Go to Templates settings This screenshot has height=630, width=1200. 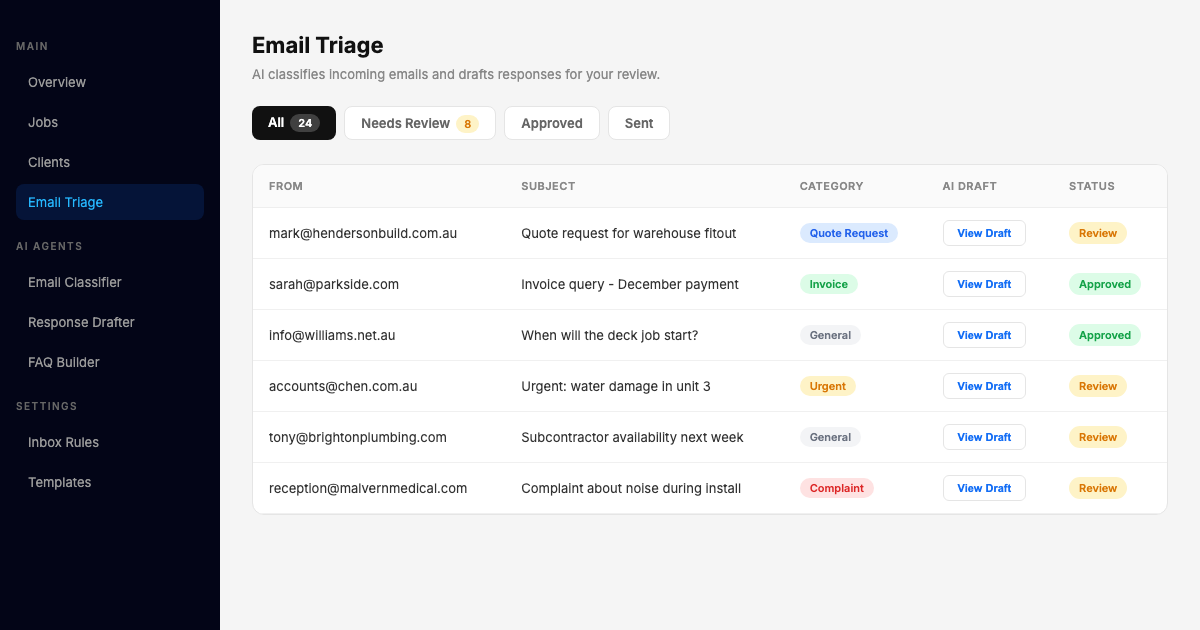59,482
